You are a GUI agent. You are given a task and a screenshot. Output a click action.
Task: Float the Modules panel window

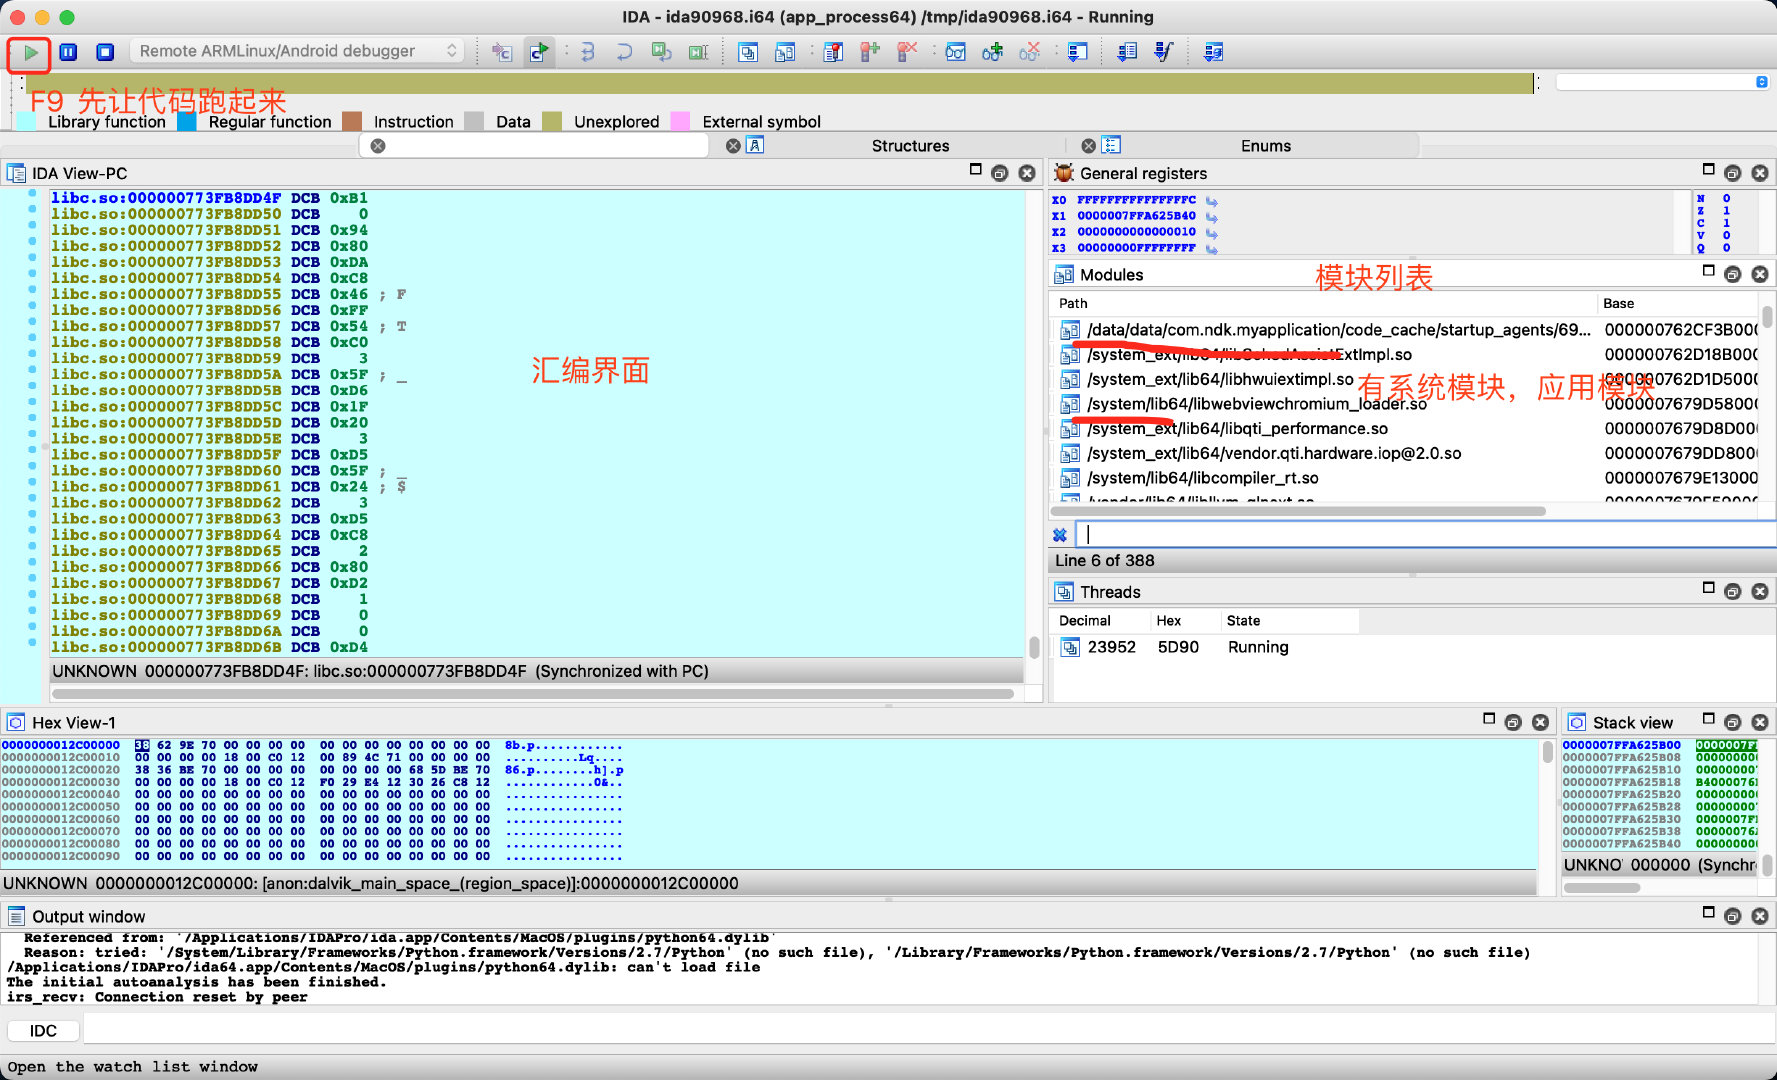click(1733, 274)
